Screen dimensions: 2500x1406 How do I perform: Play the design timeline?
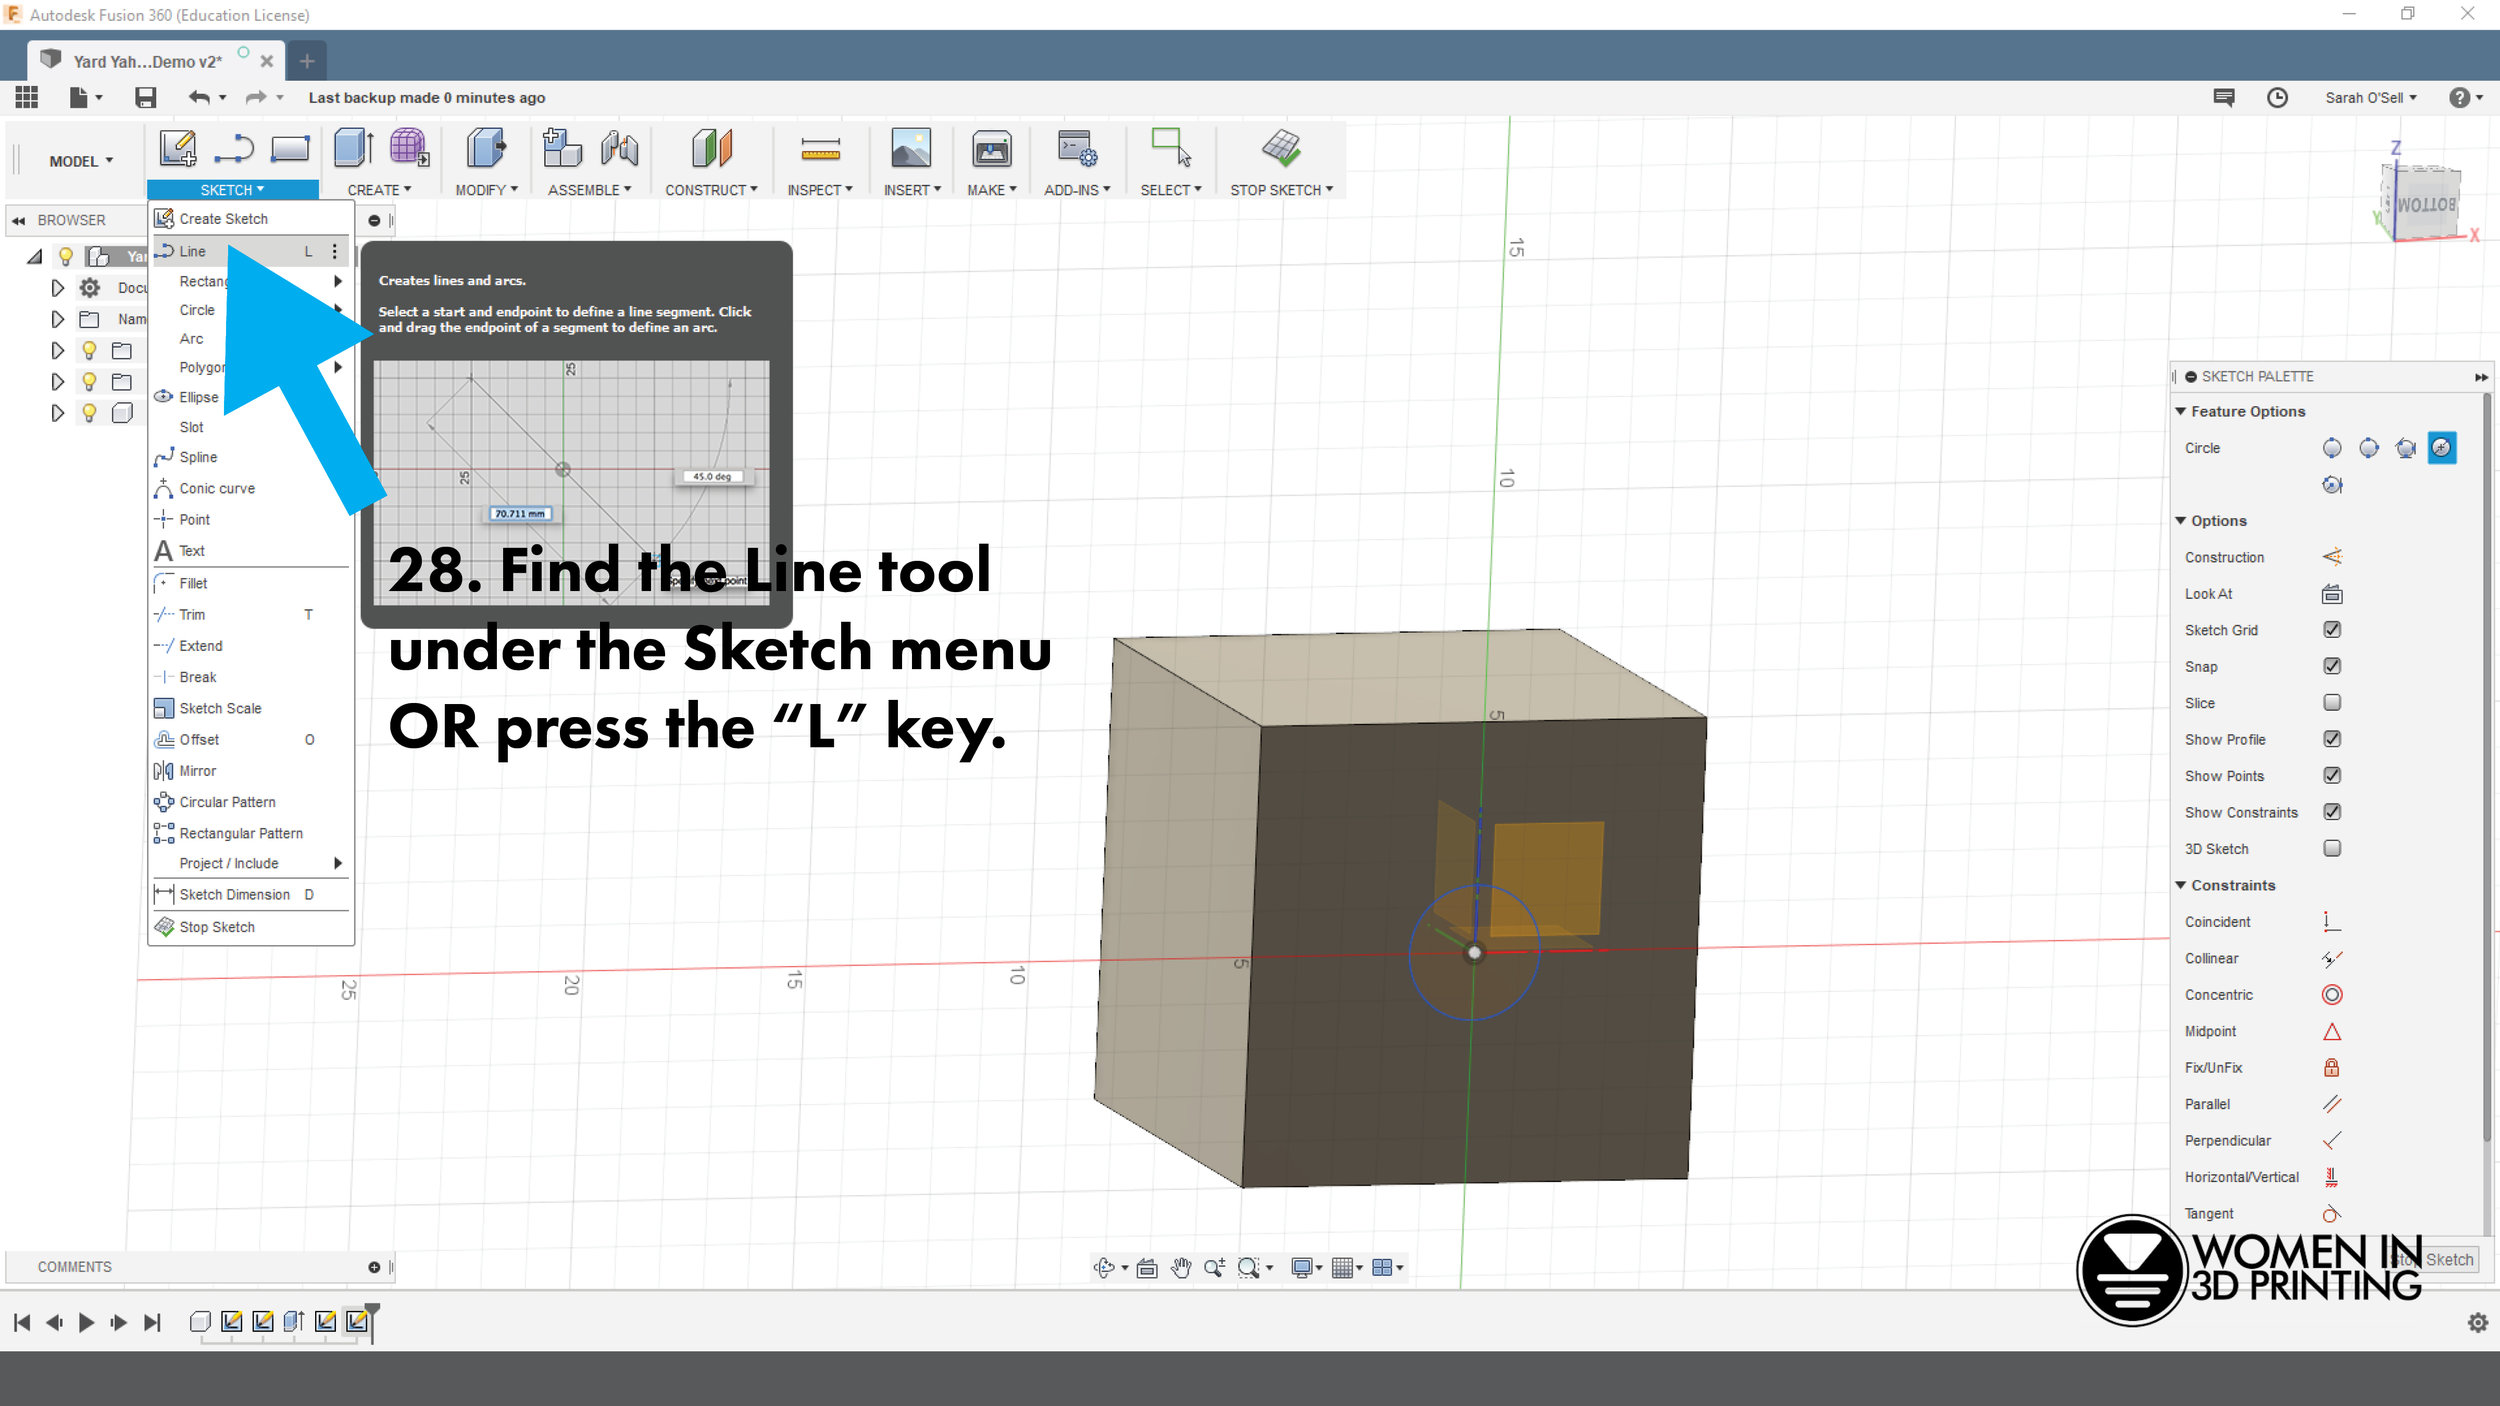[86, 1323]
